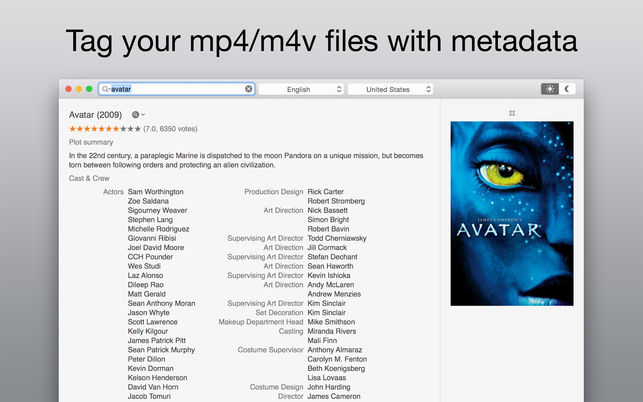The image size is (643, 402).
Task: Select actor Sigourney Weaver
Action: pyautogui.click(x=157, y=210)
